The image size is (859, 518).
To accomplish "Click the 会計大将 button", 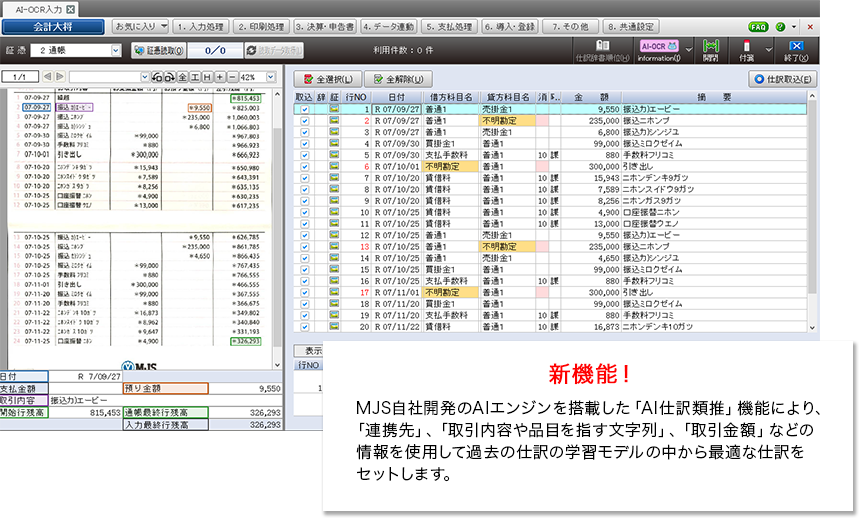I will pos(53,27).
